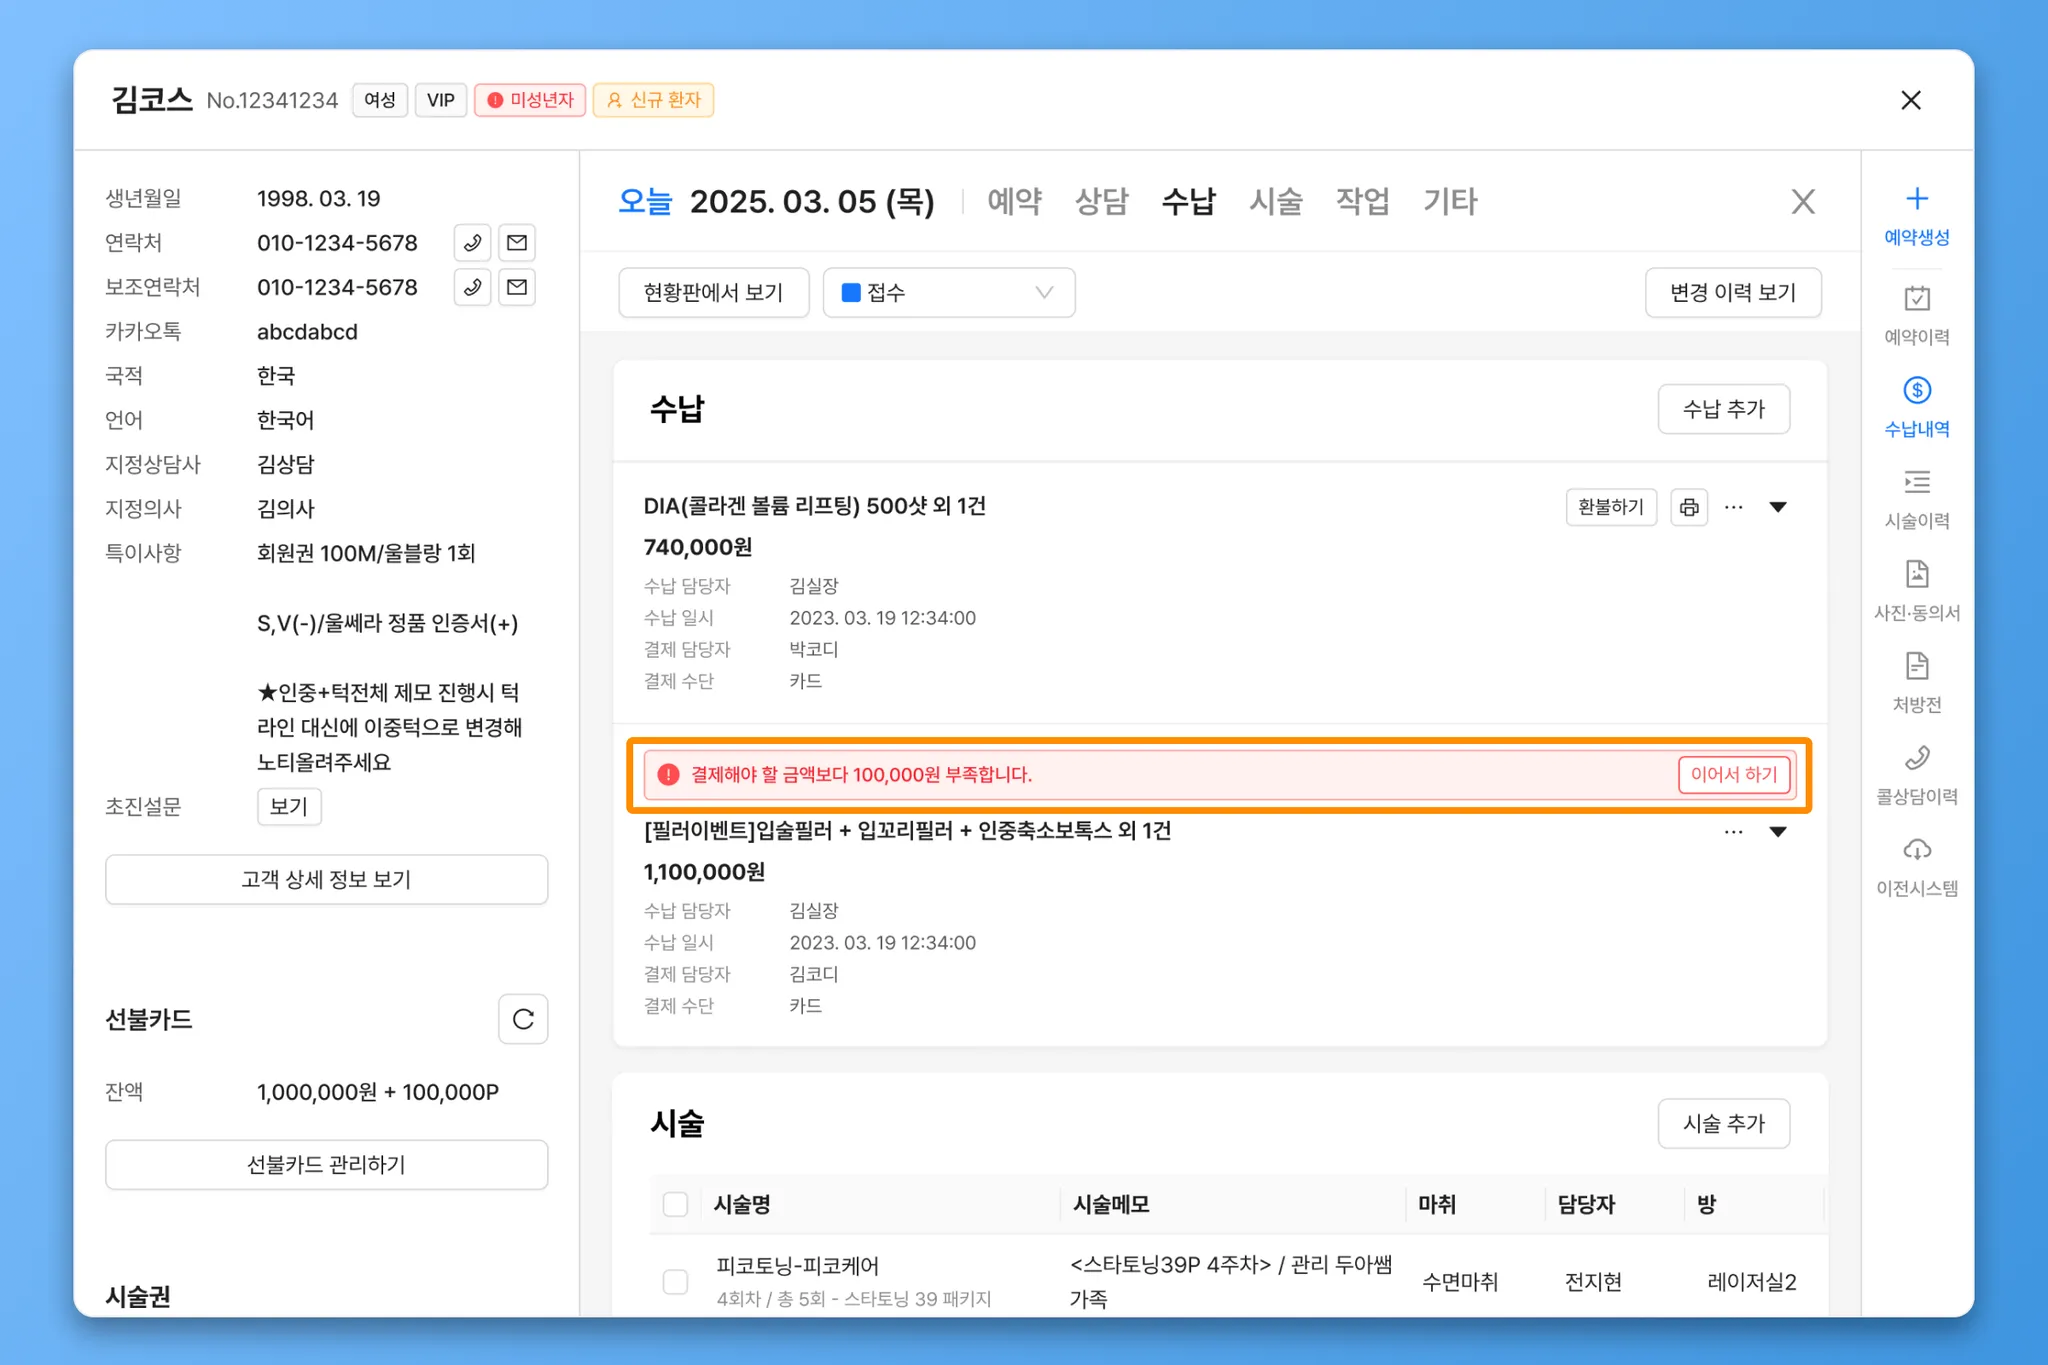Open 수납내역 dollar icon in sidebar
Image resolution: width=2048 pixels, height=1365 pixels.
pyautogui.click(x=1916, y=391)
